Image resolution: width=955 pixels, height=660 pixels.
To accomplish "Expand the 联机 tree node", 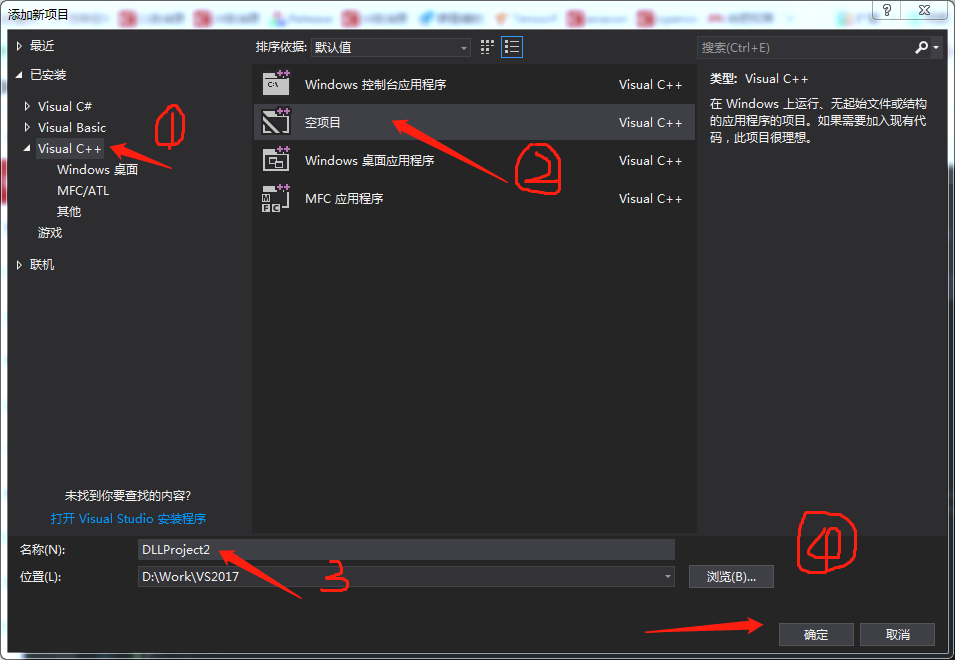I will [x=19, y=265].
